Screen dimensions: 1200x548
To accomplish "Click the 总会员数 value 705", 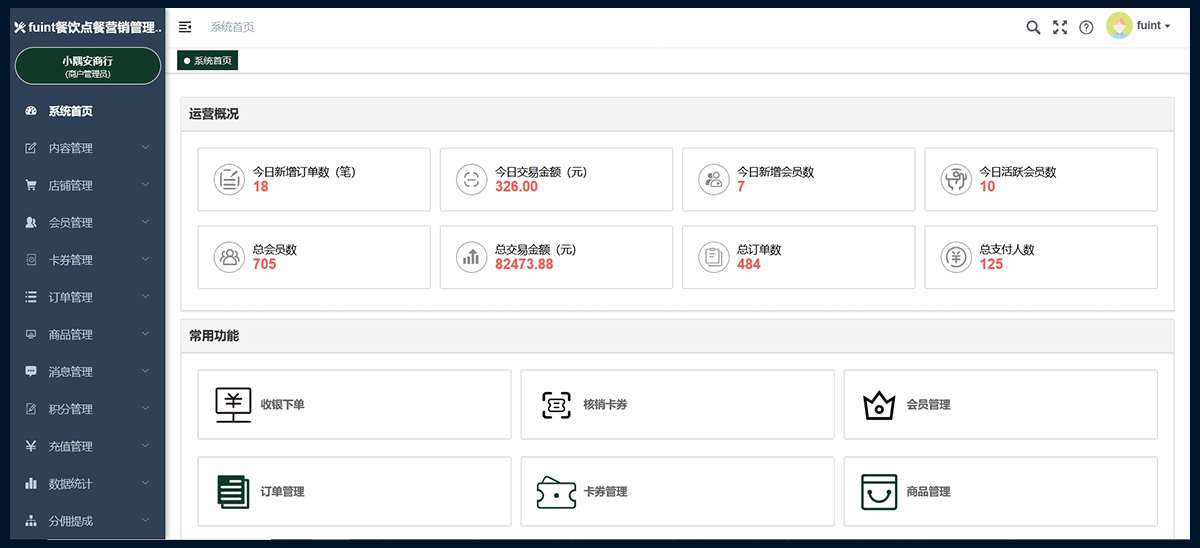I will 264,265.
